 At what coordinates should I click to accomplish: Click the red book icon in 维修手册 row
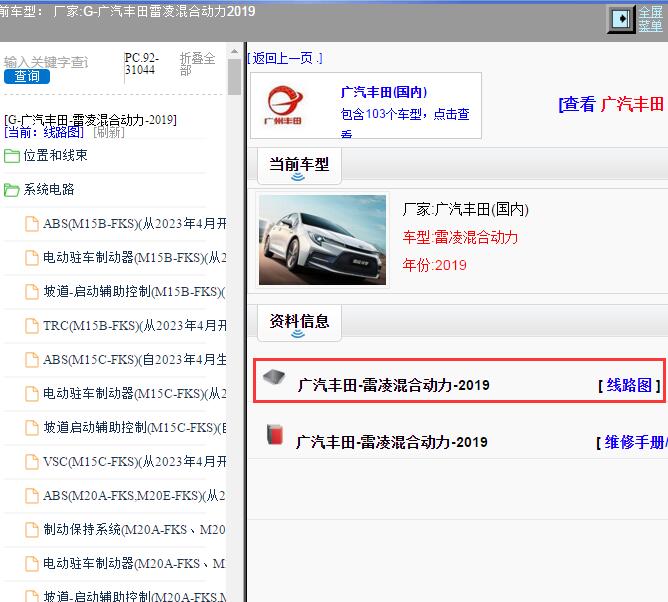[275, 435]
